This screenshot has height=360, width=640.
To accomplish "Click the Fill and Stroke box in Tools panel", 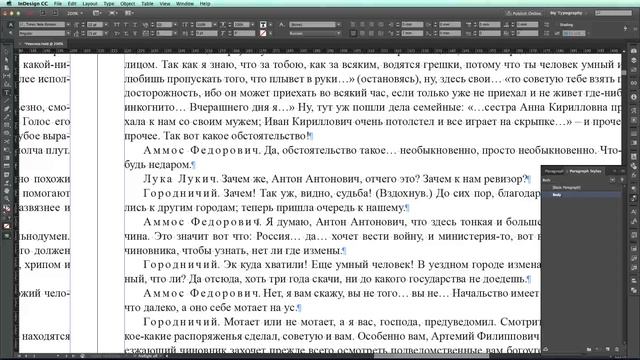I will point(7,209).
